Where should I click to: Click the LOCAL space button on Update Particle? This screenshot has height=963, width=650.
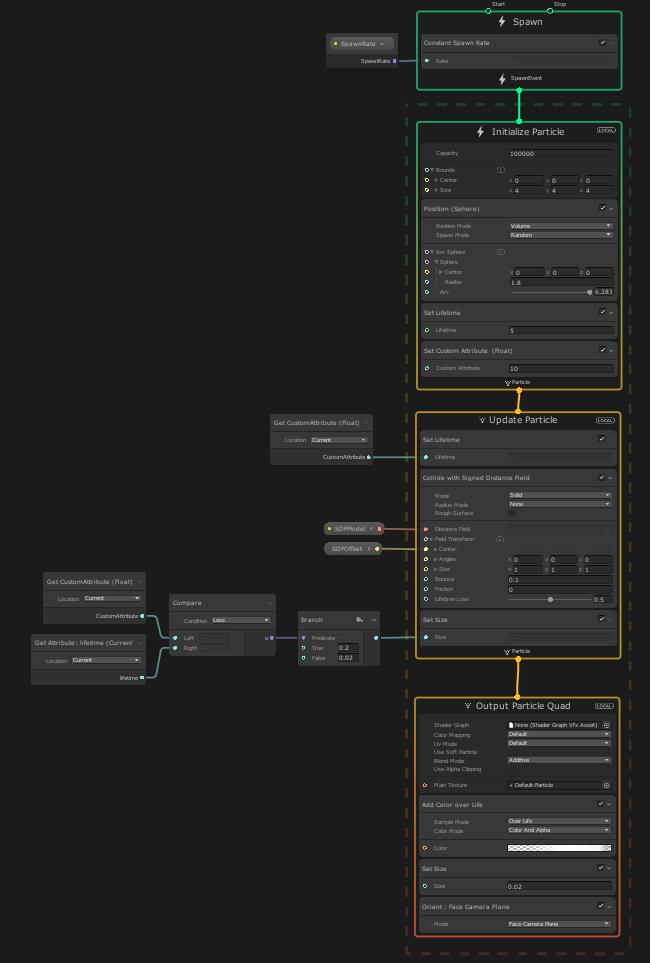605,421
